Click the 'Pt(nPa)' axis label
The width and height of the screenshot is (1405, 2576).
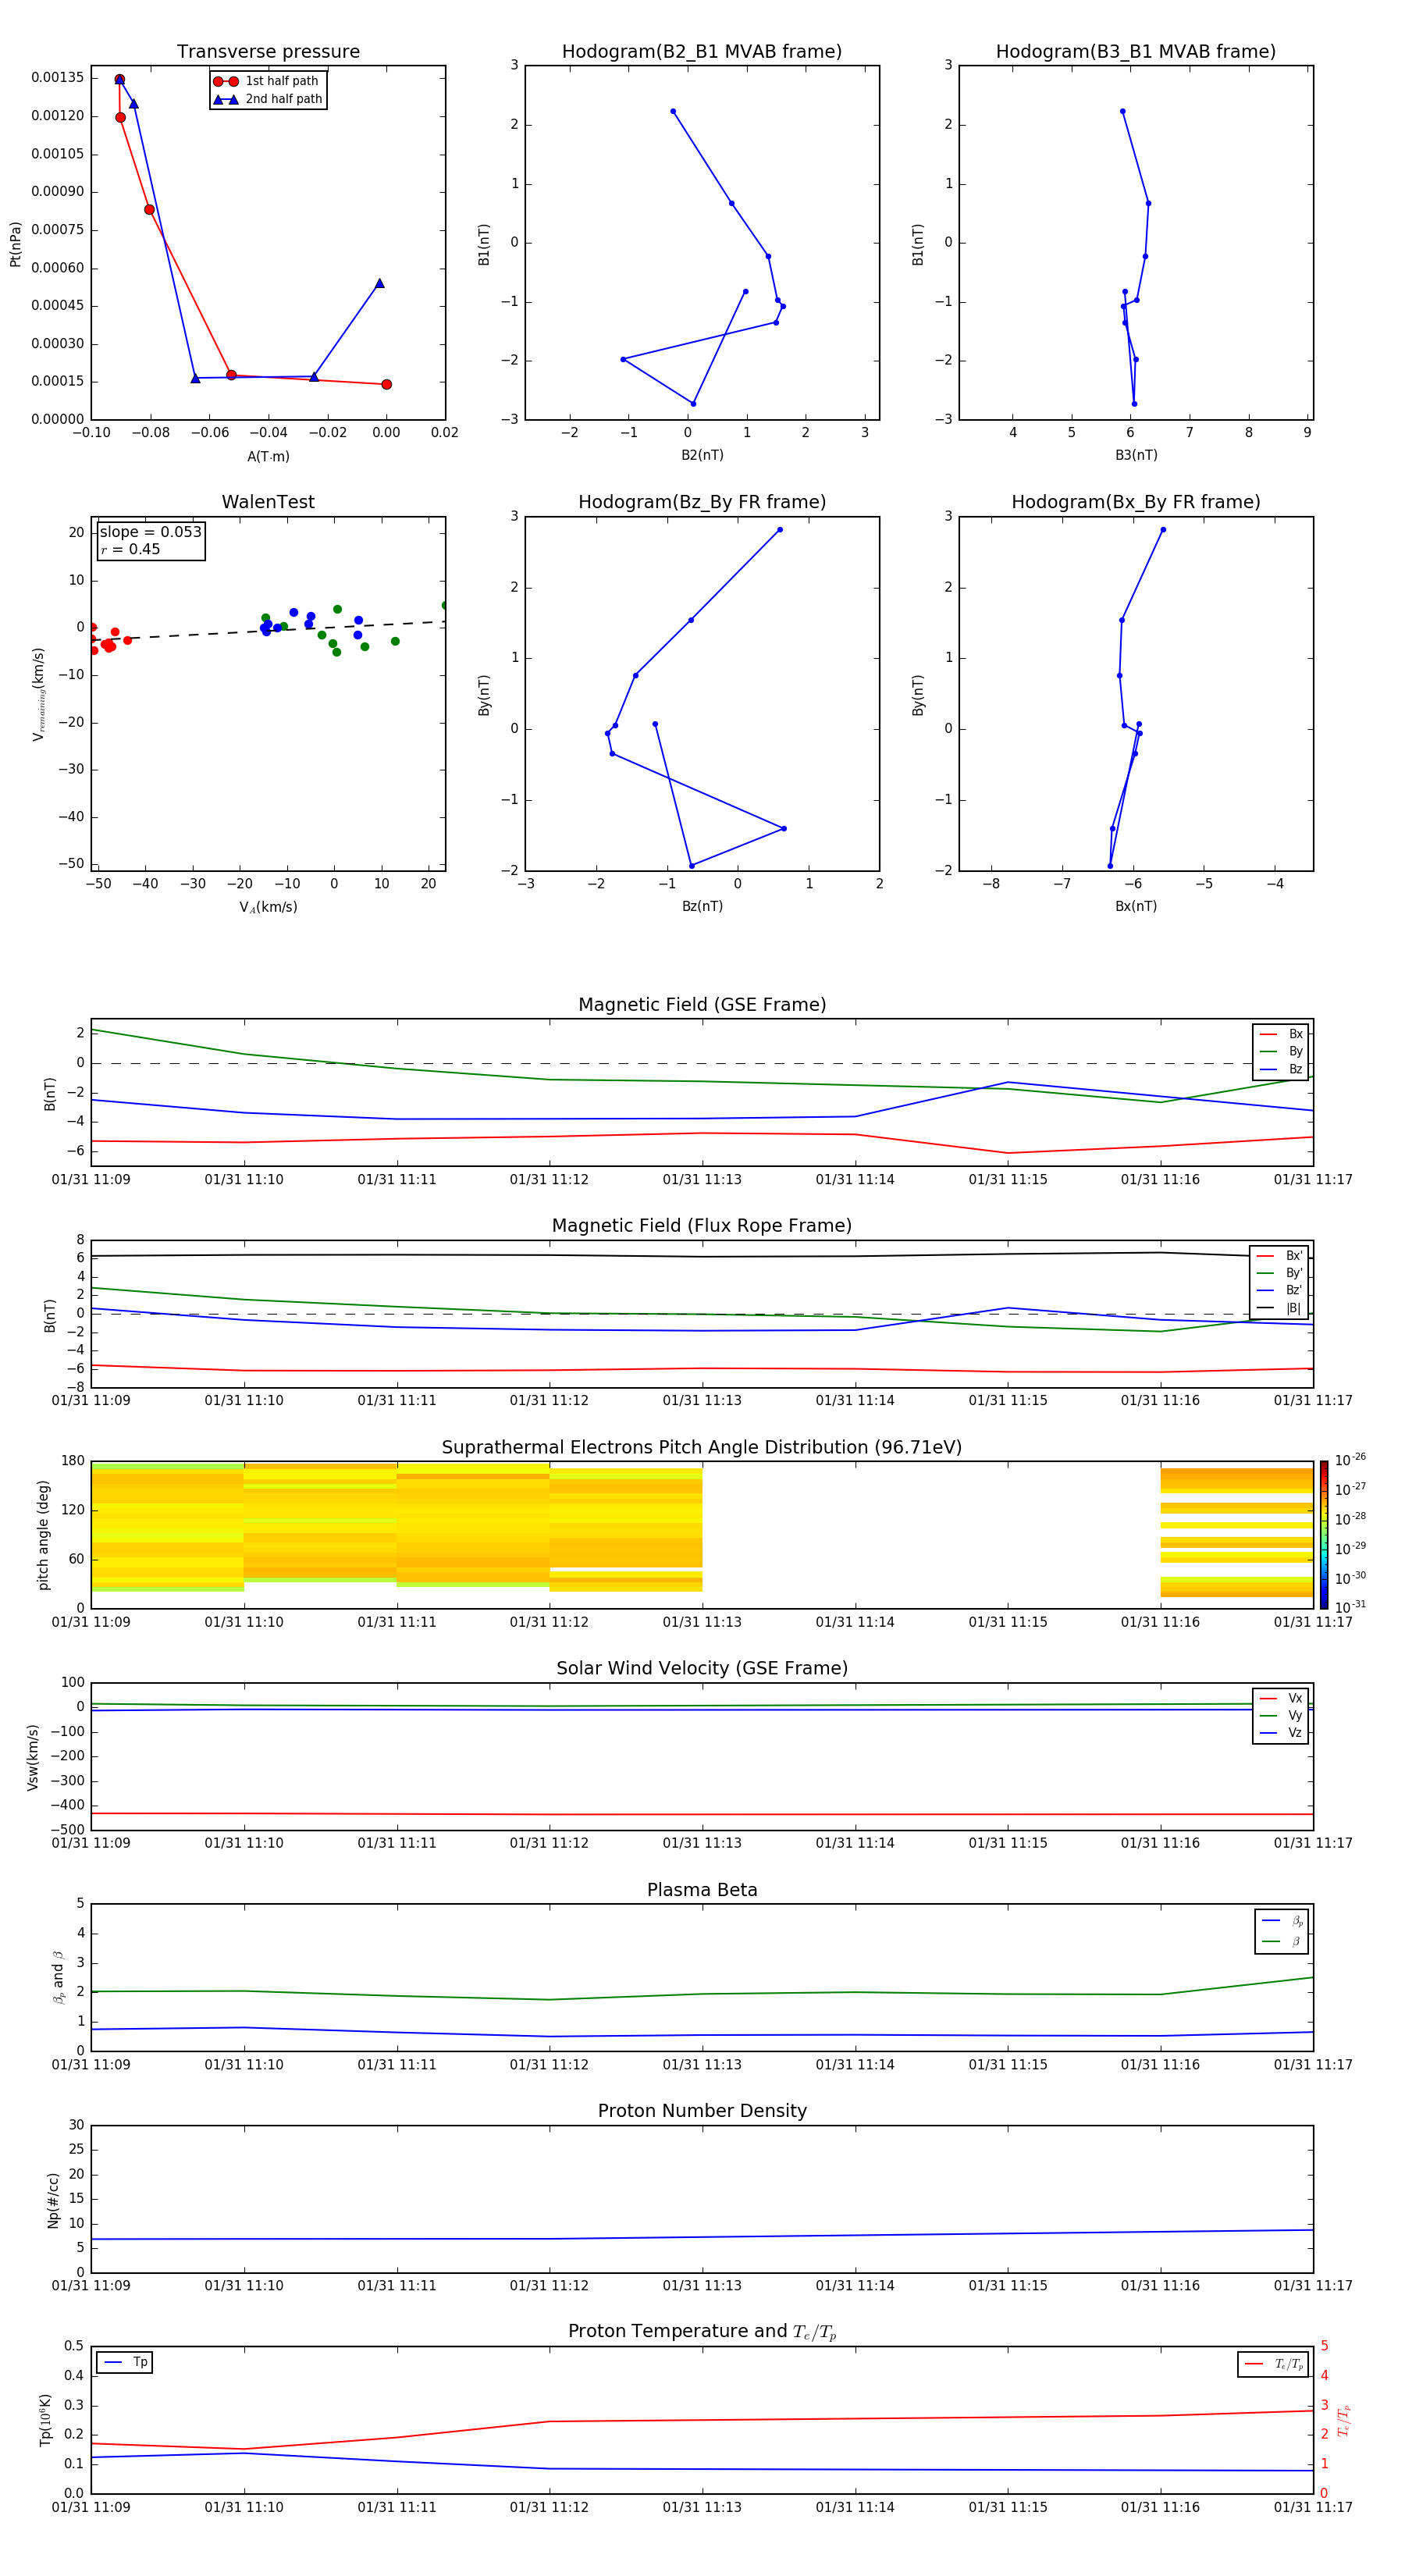tap(15, 244)
